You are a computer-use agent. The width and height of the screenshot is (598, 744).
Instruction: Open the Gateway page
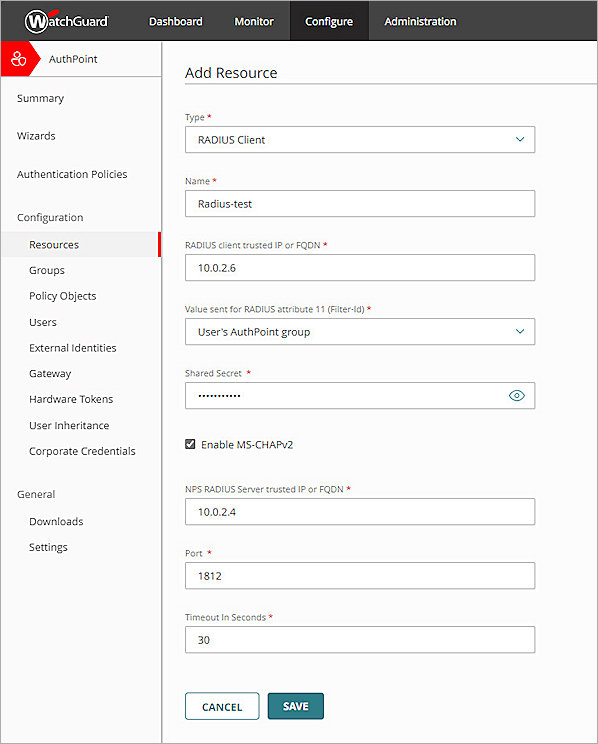coord(50,374)
